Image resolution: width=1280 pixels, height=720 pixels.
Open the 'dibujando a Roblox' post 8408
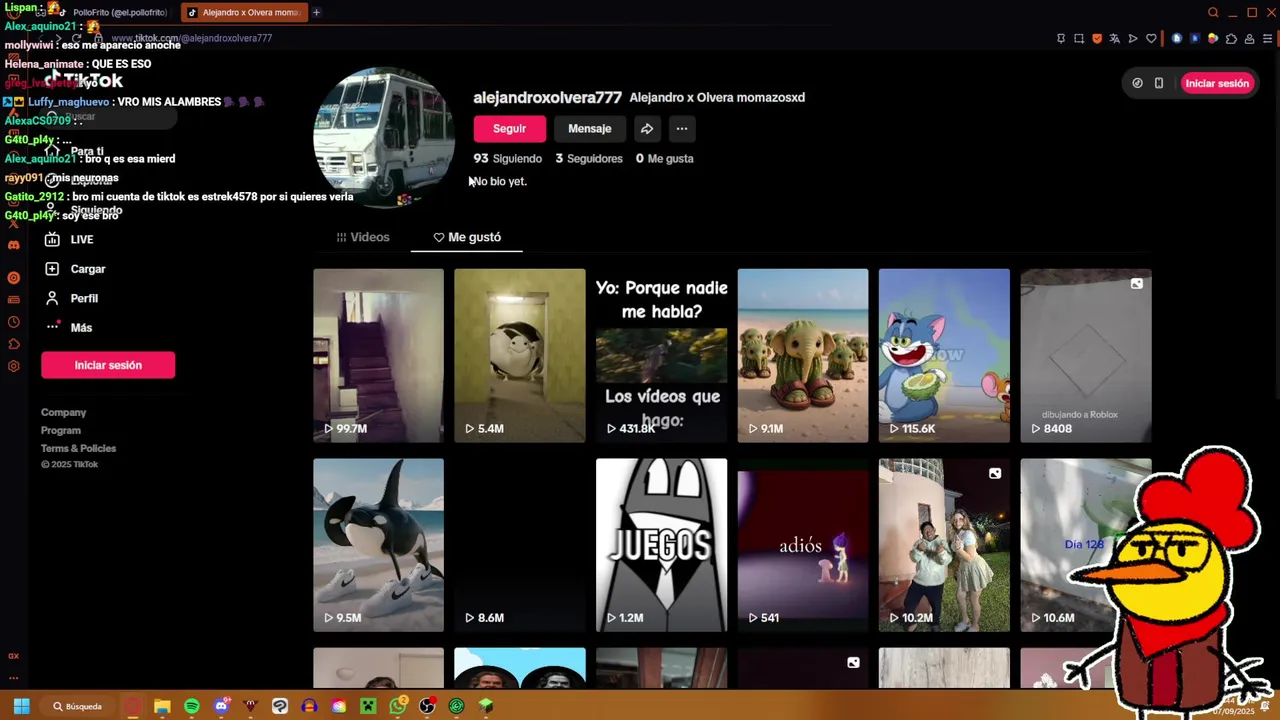(x=1086, y=355)
